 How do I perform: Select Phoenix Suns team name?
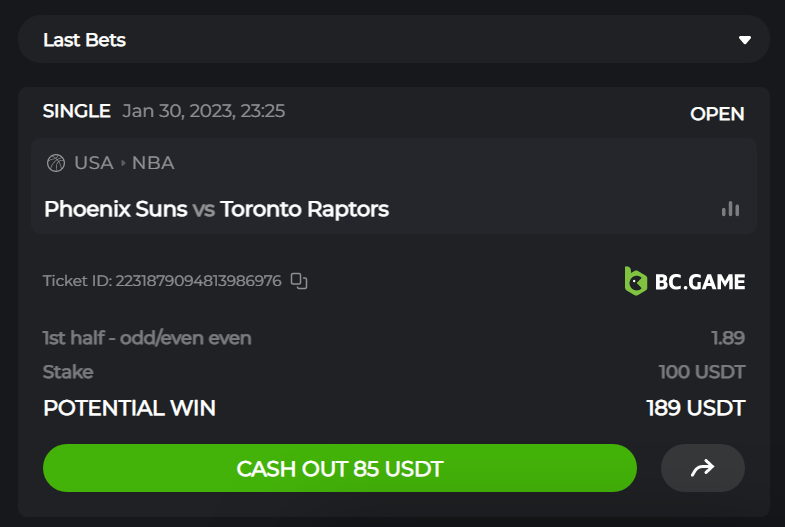115,209
